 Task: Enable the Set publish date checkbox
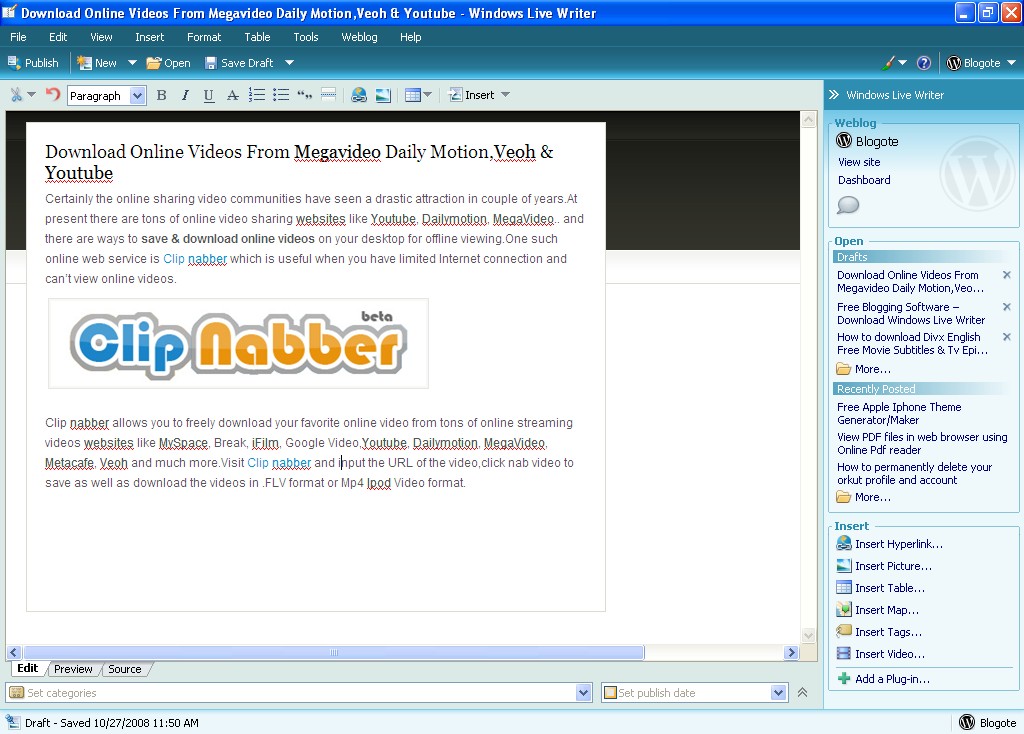[610, 693]
